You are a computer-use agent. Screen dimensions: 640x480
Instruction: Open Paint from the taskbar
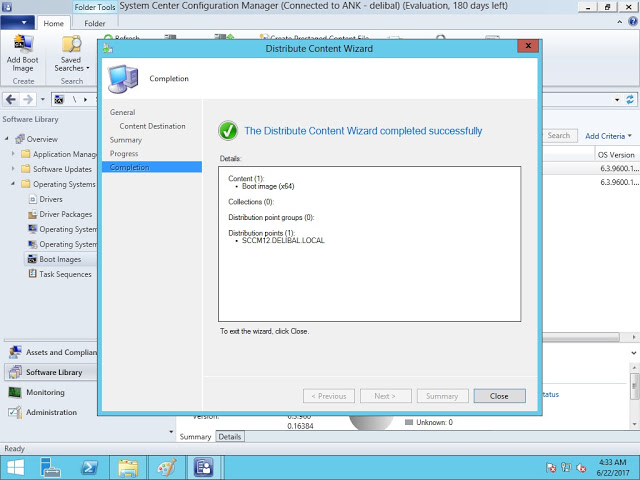click(165, 467)
